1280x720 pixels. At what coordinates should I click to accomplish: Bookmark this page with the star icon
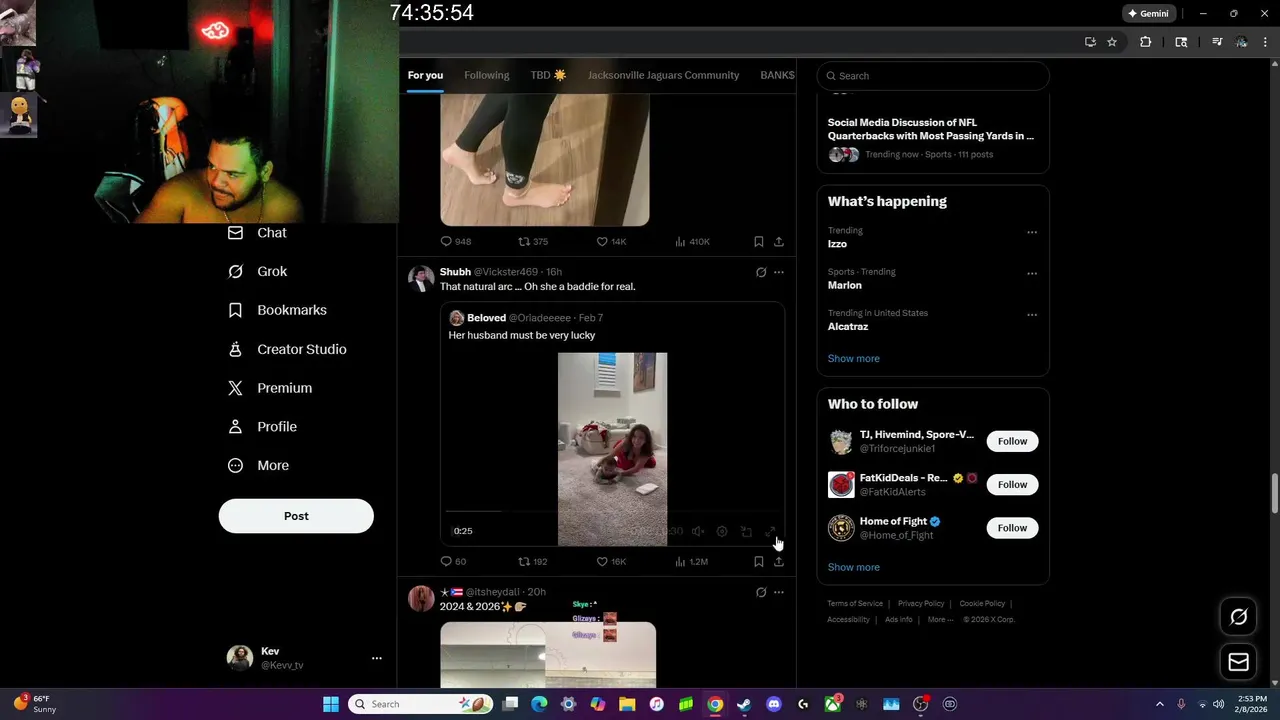click(1112, 42)
